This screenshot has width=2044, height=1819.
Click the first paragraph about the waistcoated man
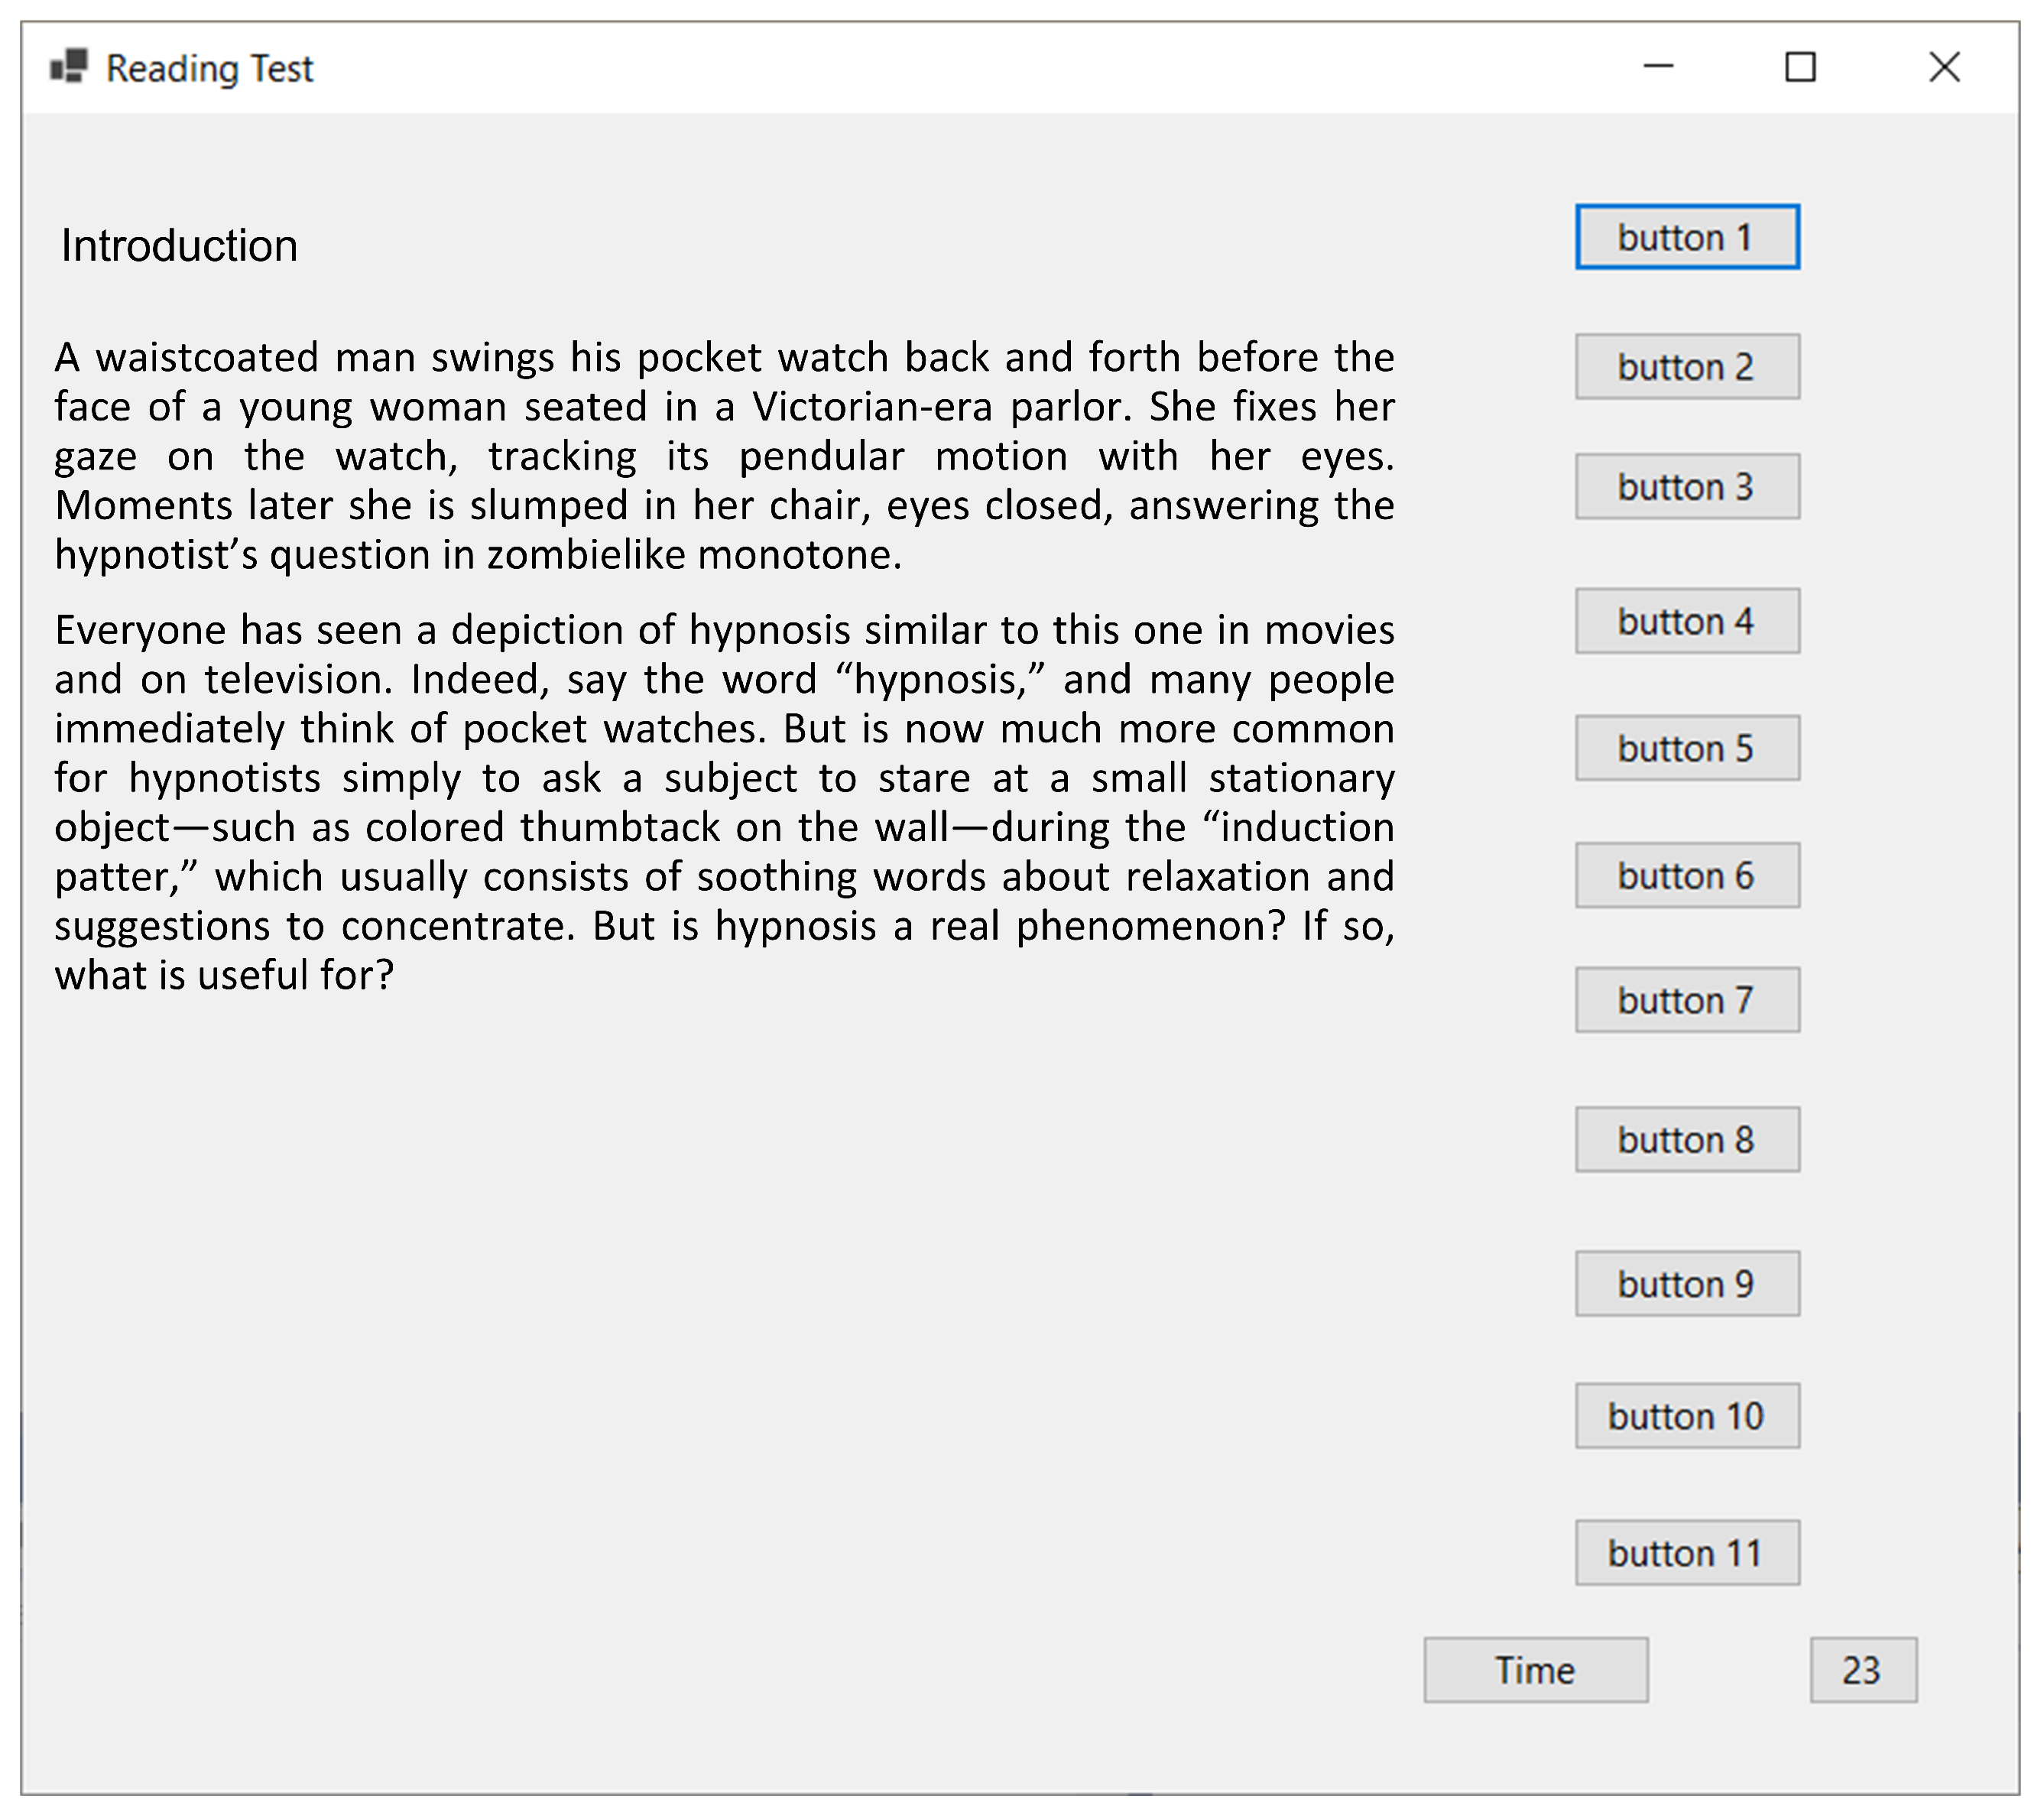click(x=724, y=456)
